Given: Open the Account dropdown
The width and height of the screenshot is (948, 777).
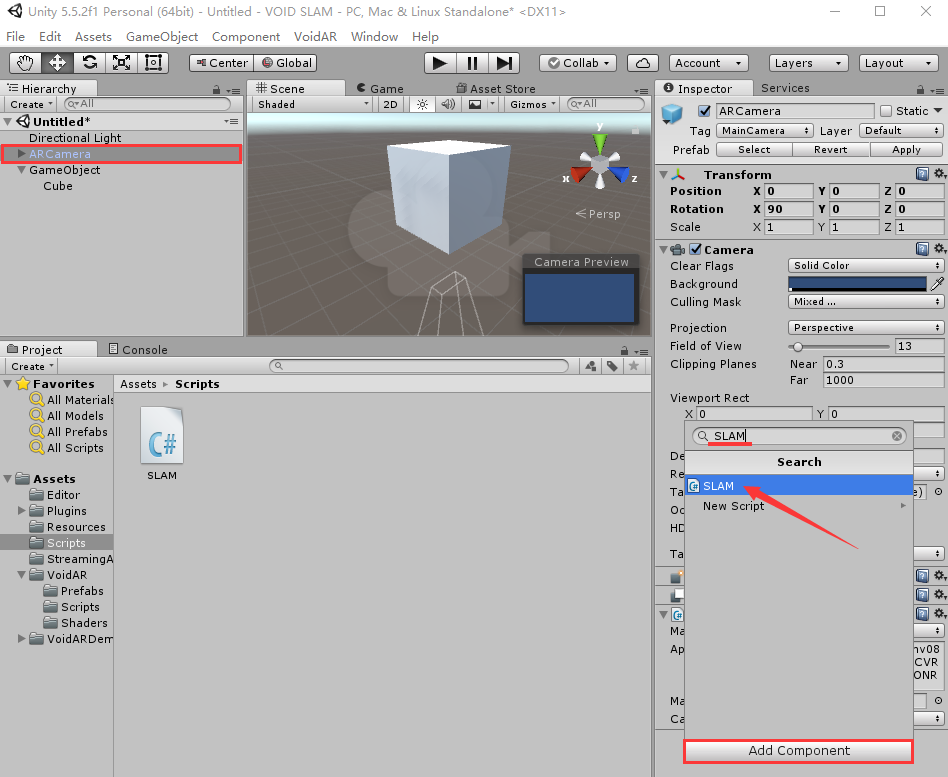Looking at the screenshot, I should pyautogui.click(x=709, y=63).
